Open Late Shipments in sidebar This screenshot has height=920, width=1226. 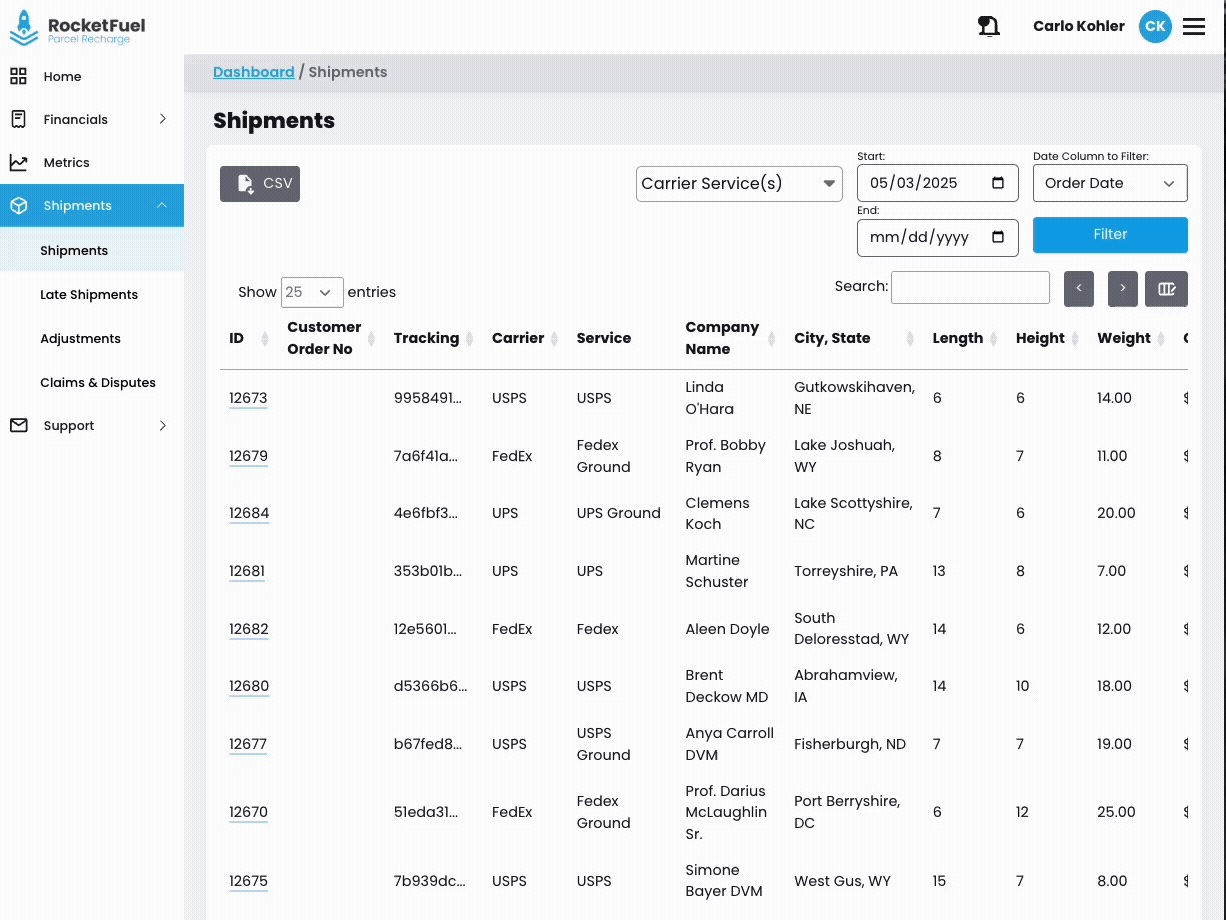[89, 295]
